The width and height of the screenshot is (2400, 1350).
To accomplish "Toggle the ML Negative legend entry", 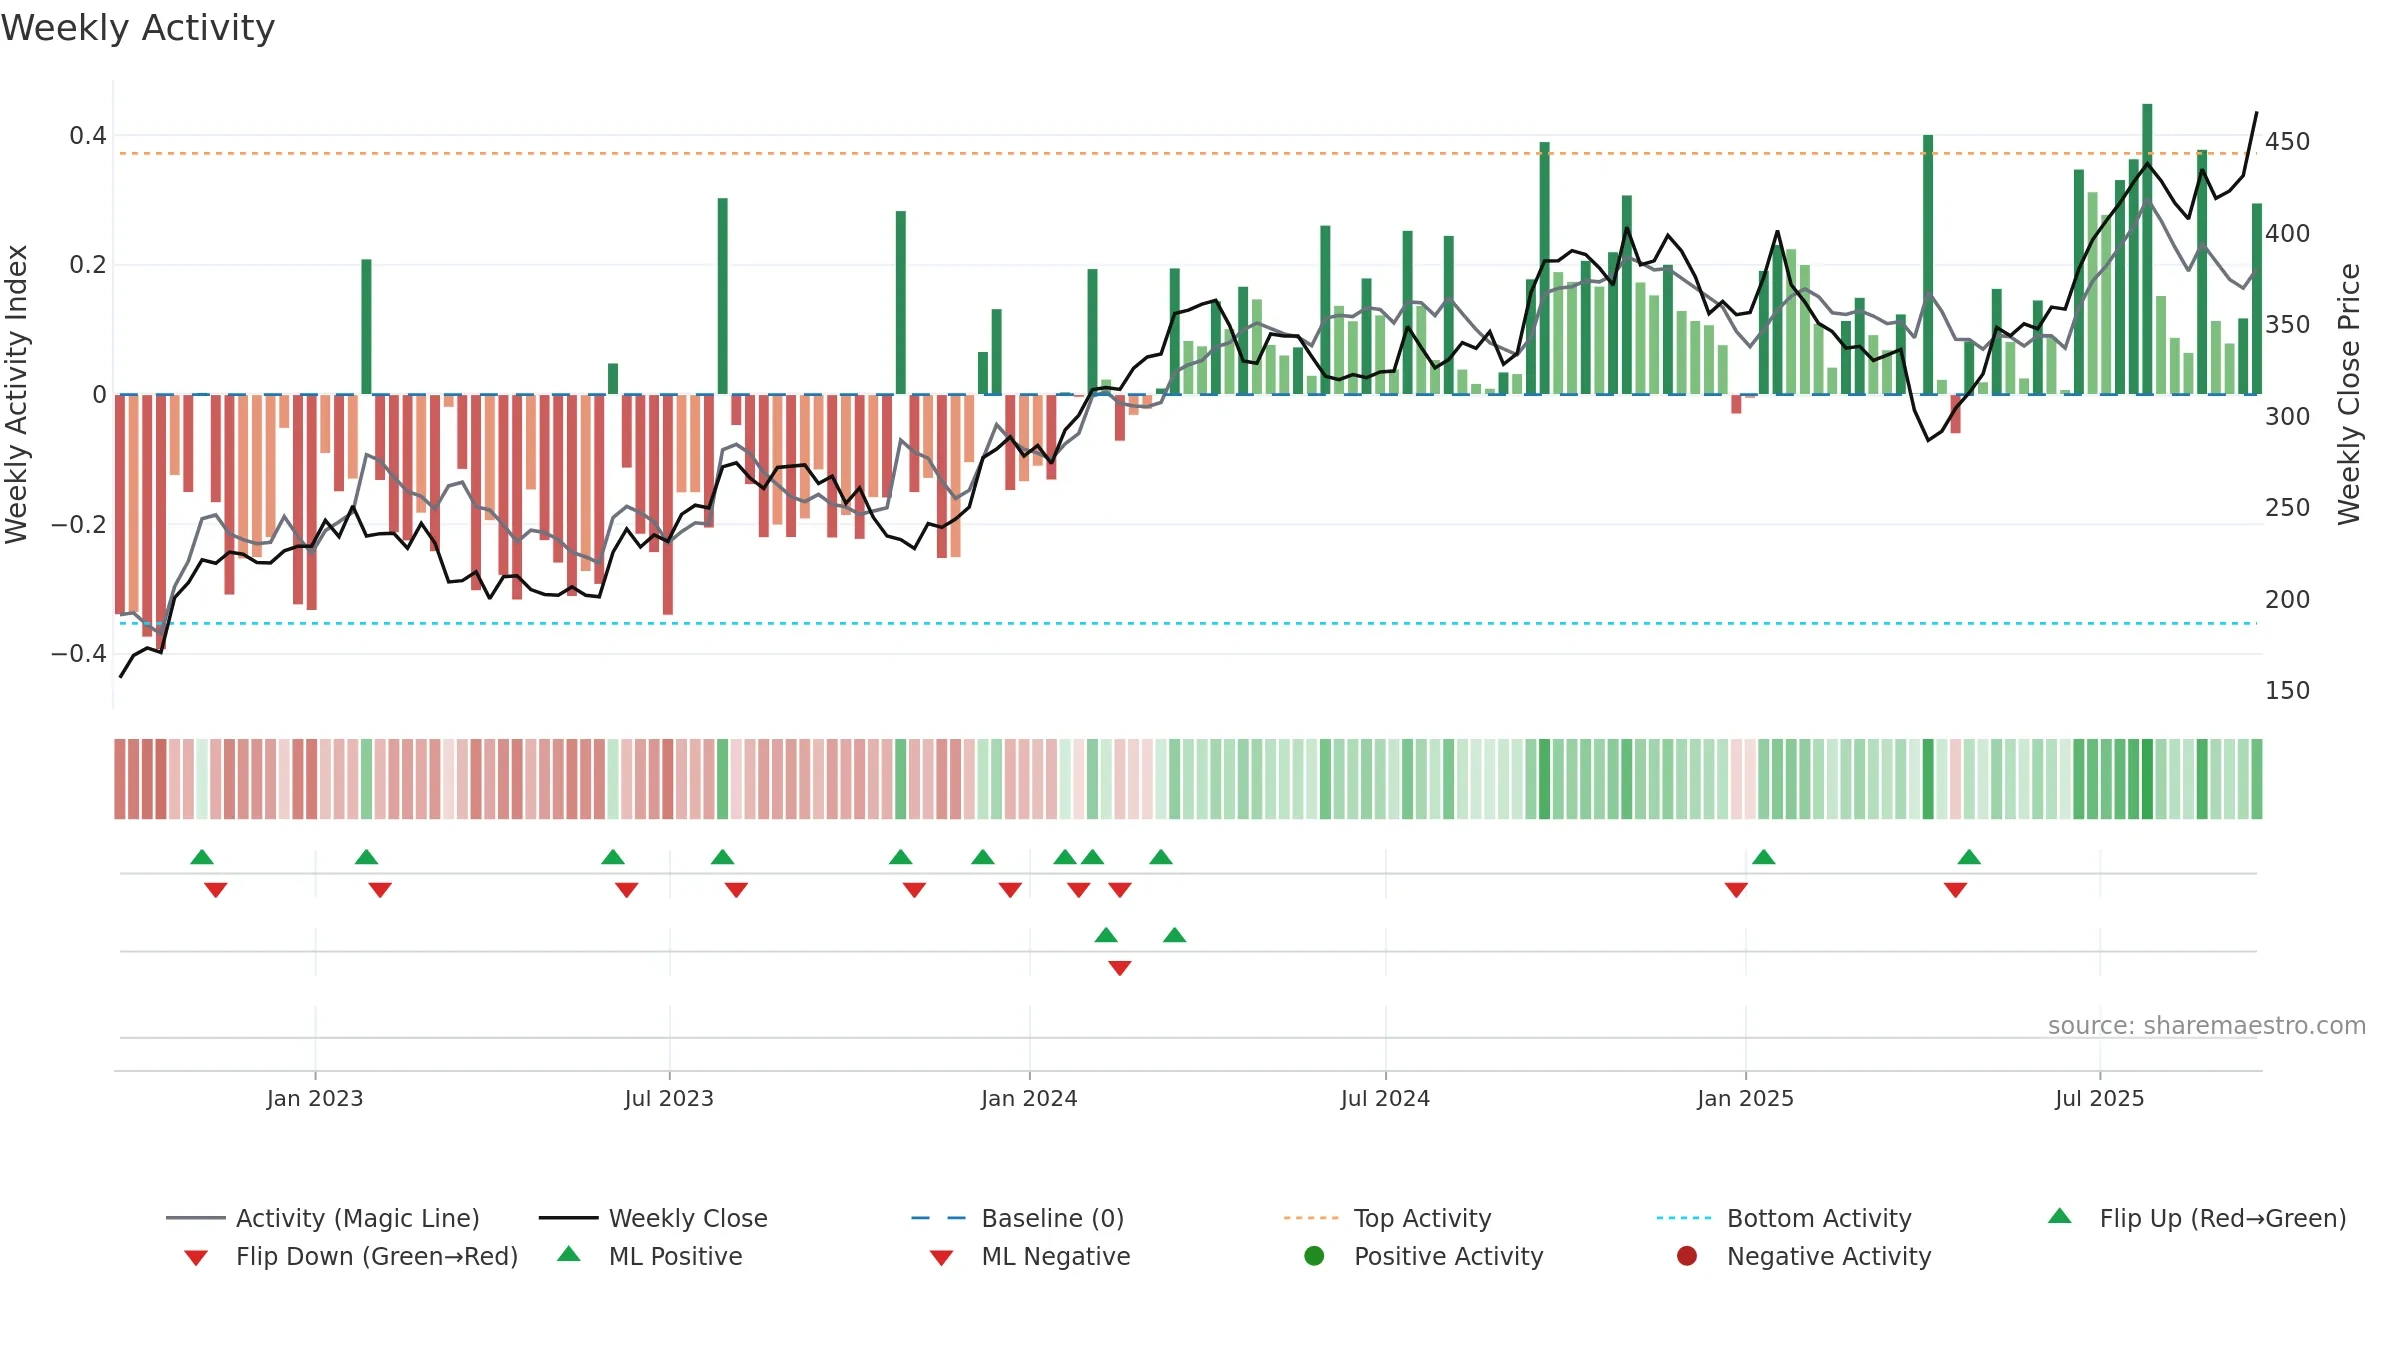I will click(1030, 1256).
